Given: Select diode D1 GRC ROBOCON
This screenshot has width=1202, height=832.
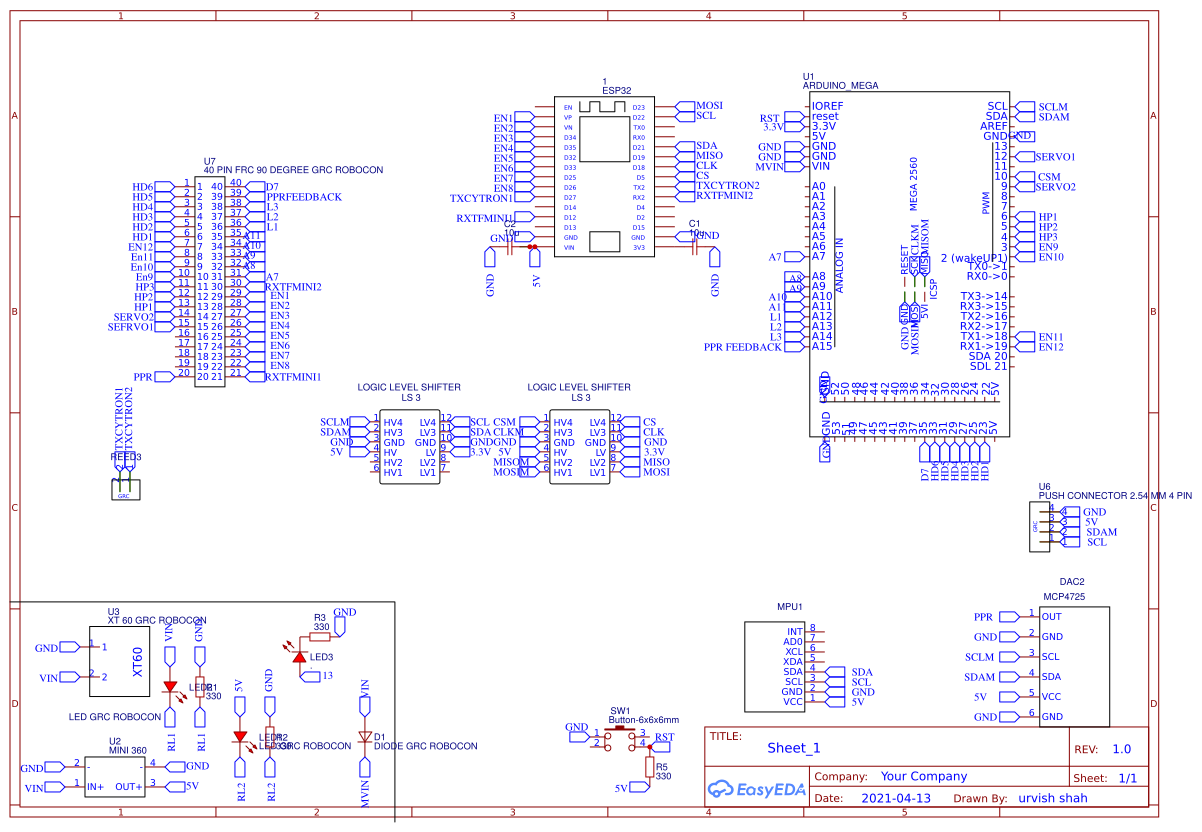Looking at the screenshot, I should pos(363,737).
